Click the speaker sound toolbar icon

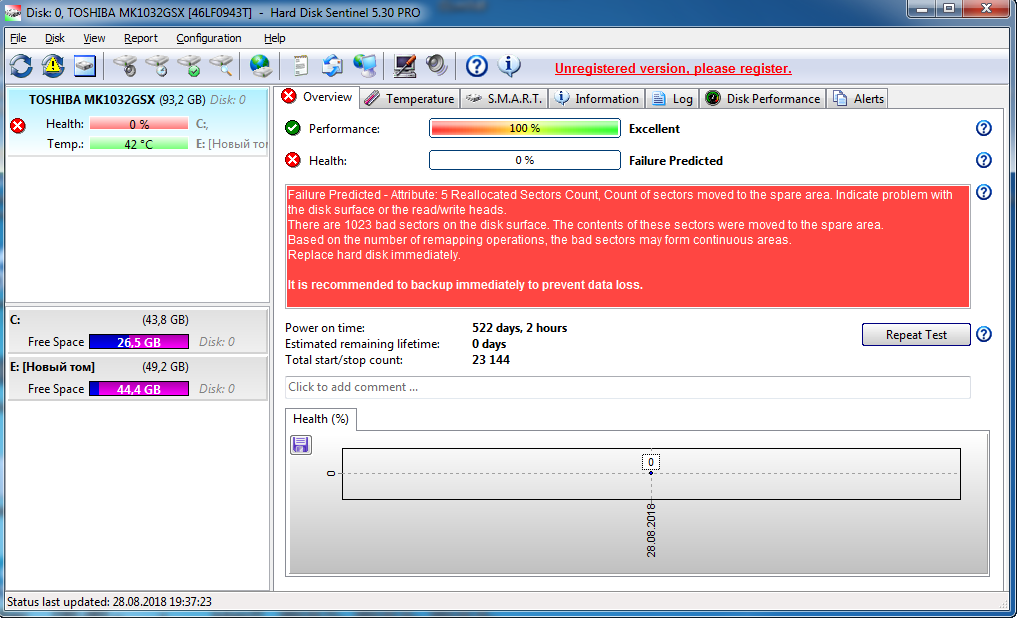pyautogui.click(x=437, y=65)
